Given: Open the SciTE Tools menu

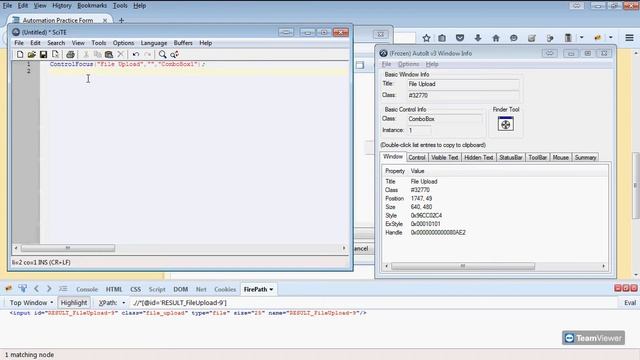Looking at the screenshot, I should 98,43.
